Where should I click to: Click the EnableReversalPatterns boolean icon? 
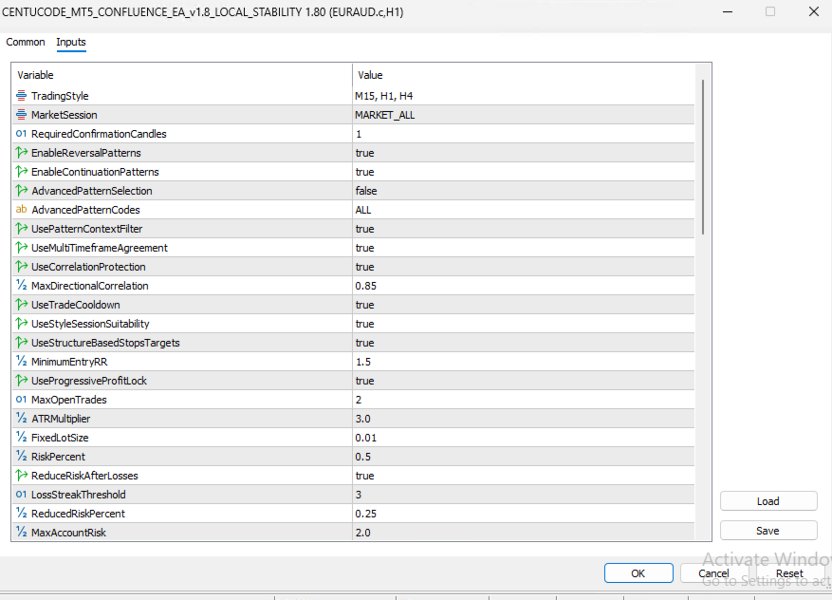point(21,153)
